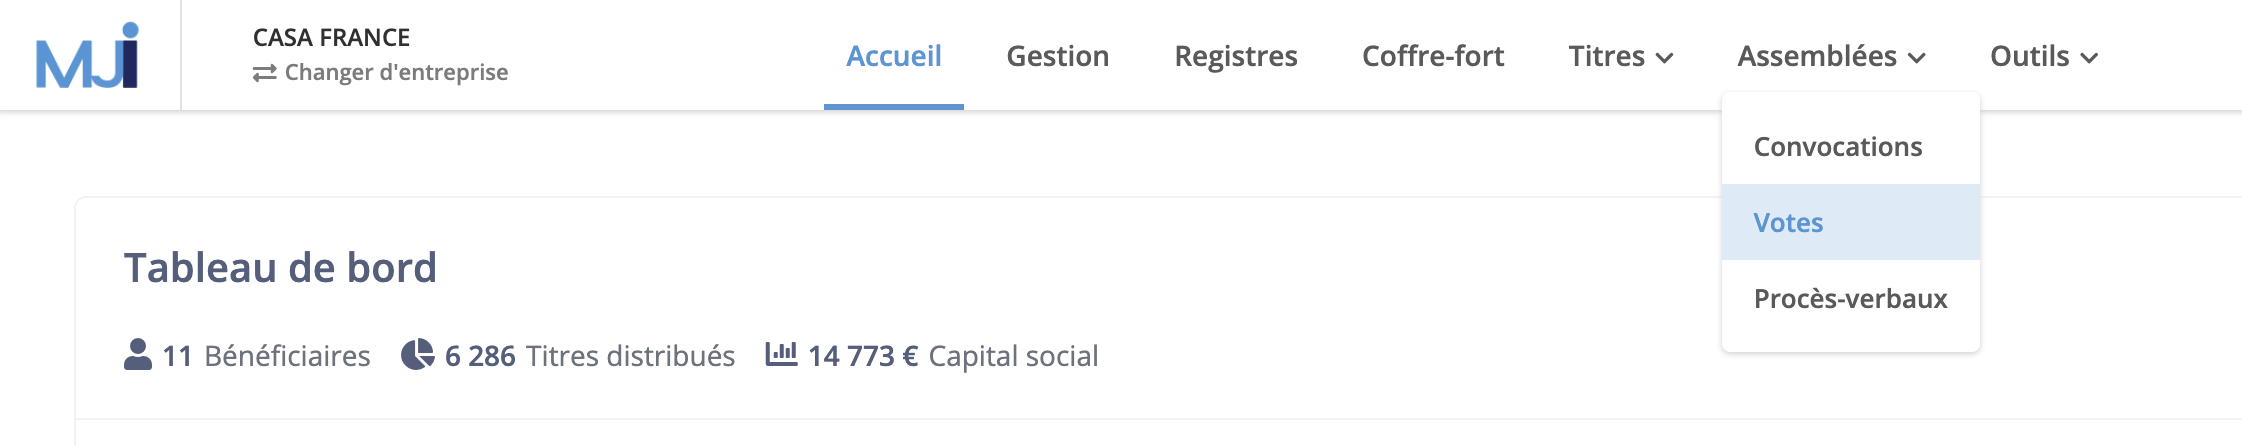
Task: Select Convocations from the Assemblées menu
Action: pyautogui.click(x=1838, y=147)
